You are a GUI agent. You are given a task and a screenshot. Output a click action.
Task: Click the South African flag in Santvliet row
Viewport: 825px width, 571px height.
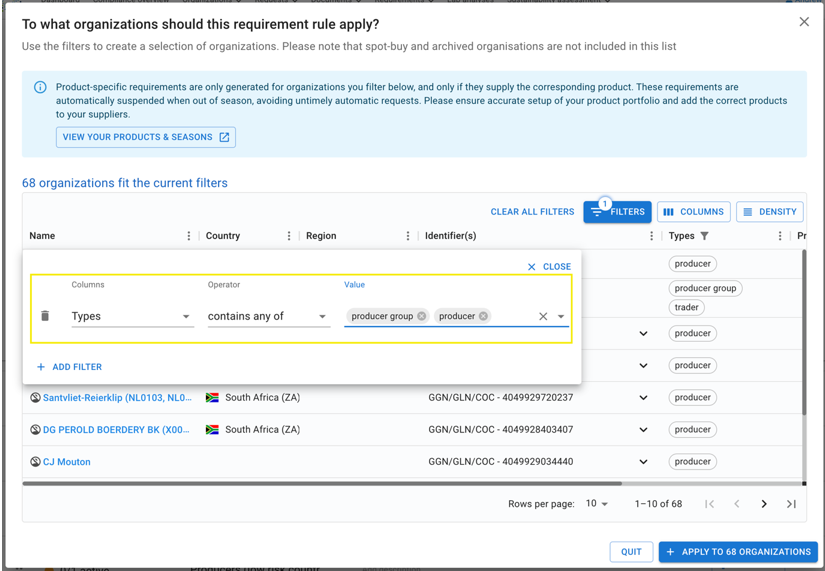212,397
